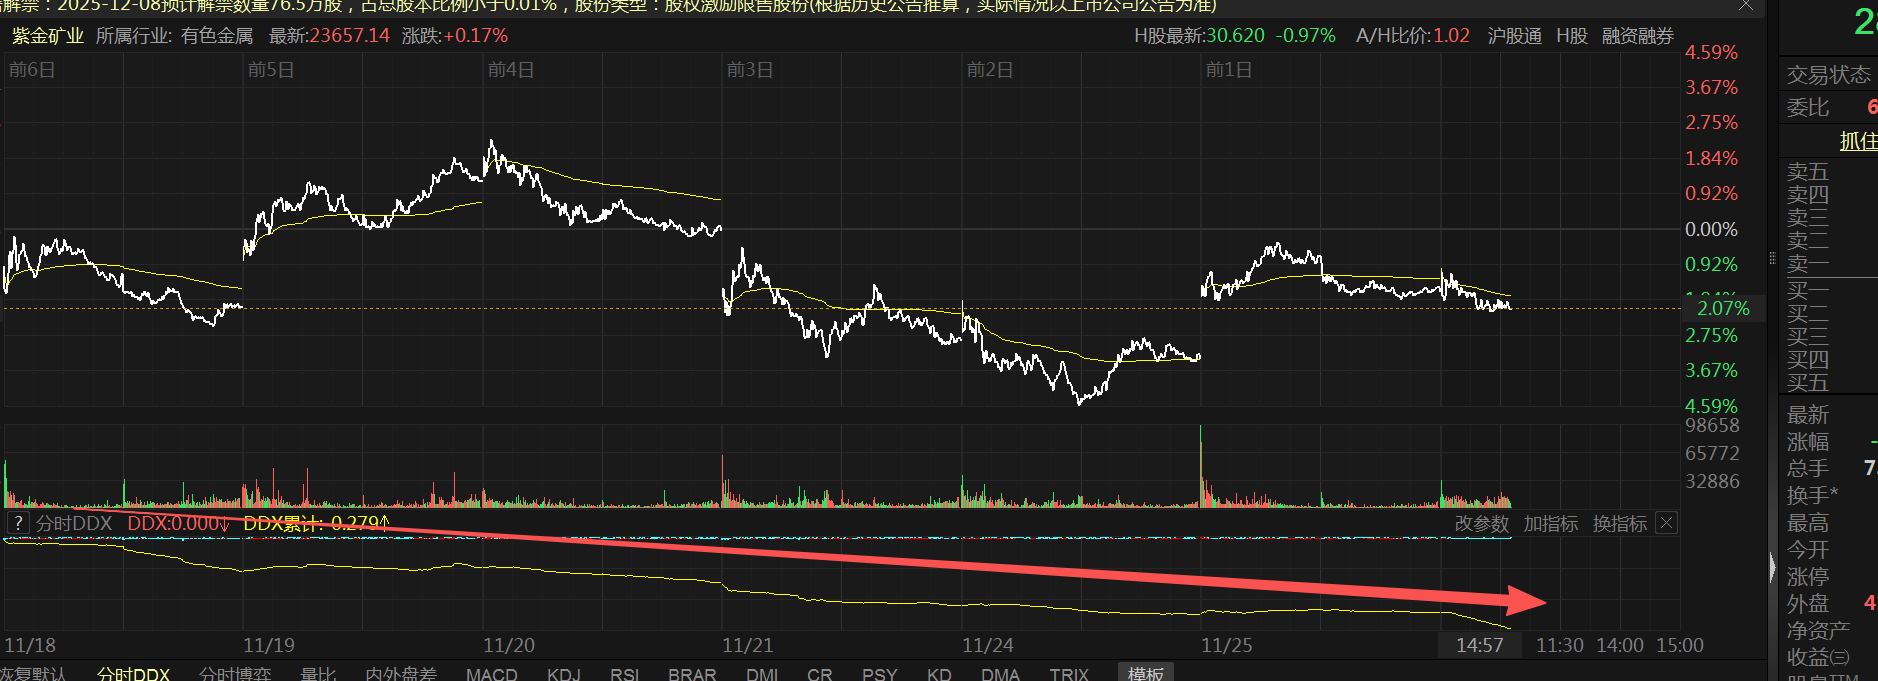The height and width of the screenshot is (681, 1878).
Task: Click the 11/24 date on the time axis
Action: coord(988,645)
